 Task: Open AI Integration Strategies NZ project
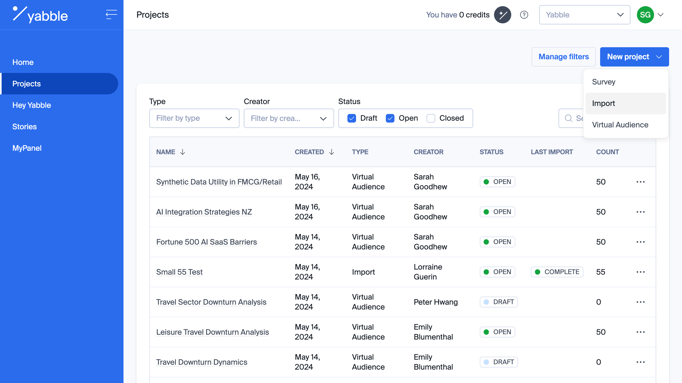pos(204,212)
